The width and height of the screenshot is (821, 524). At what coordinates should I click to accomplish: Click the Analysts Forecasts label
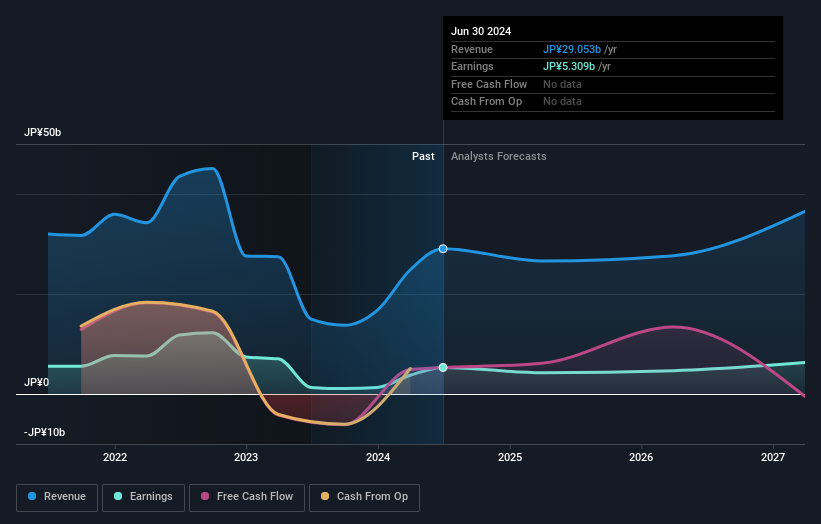tap(498, 156)
